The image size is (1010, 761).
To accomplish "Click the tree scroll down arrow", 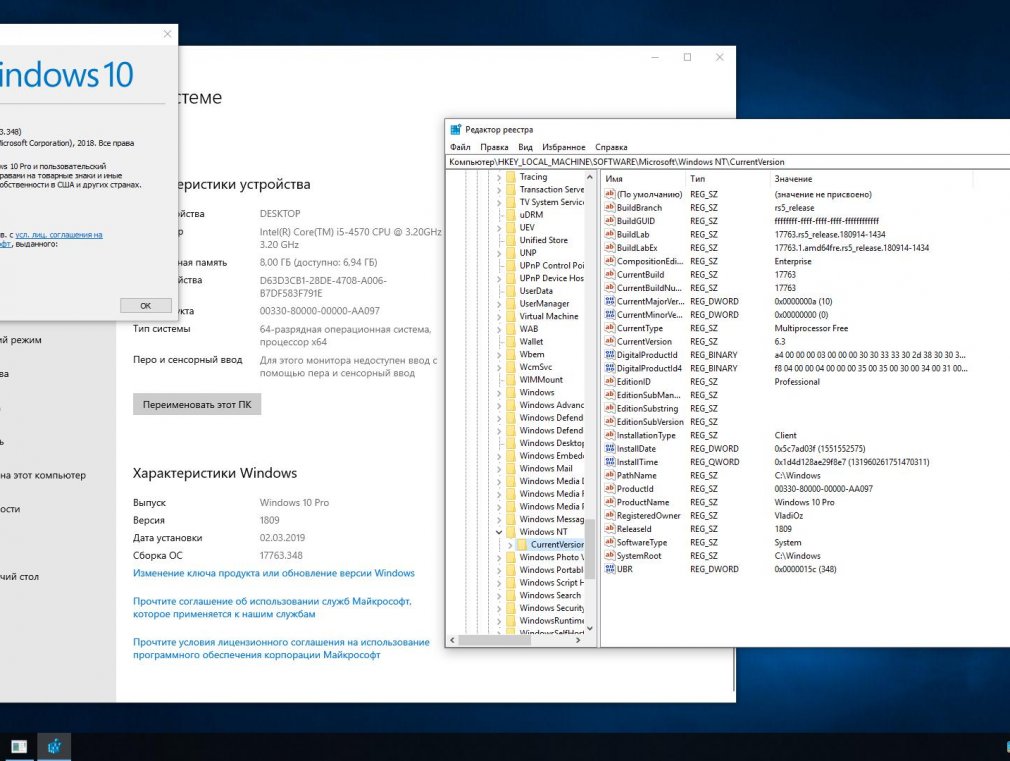I will [x=589, y=628].
